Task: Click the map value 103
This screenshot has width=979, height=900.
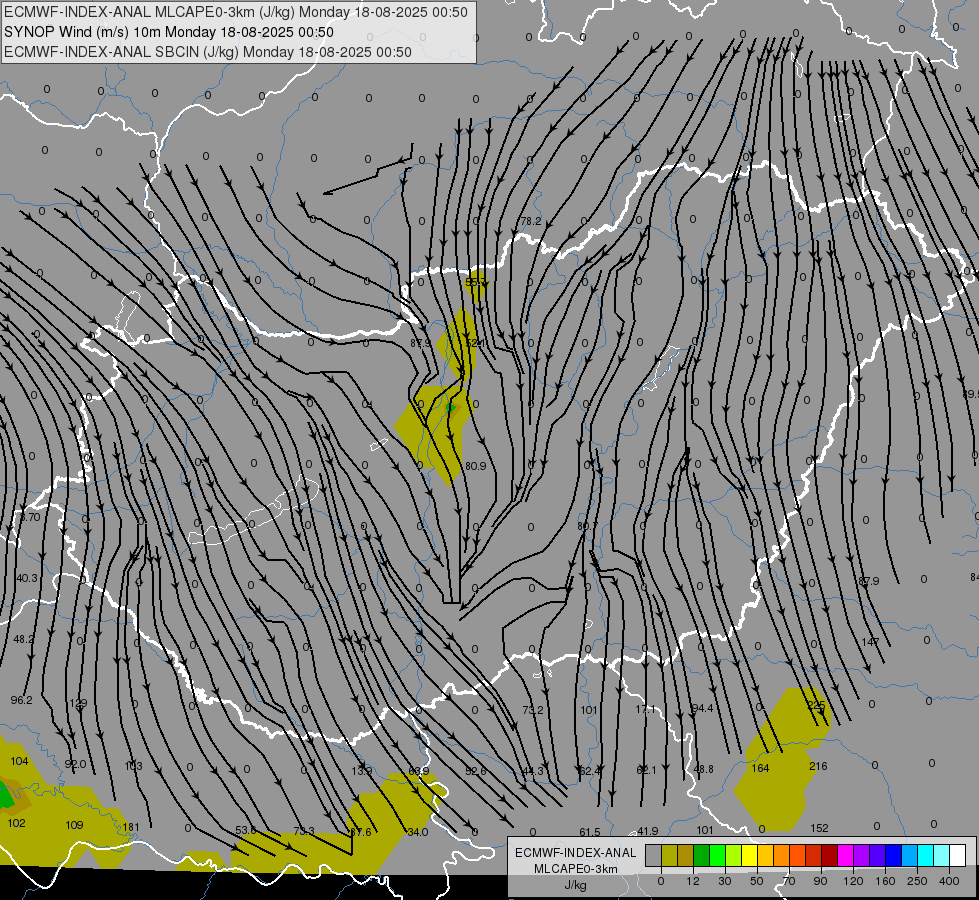Action: 133,766
